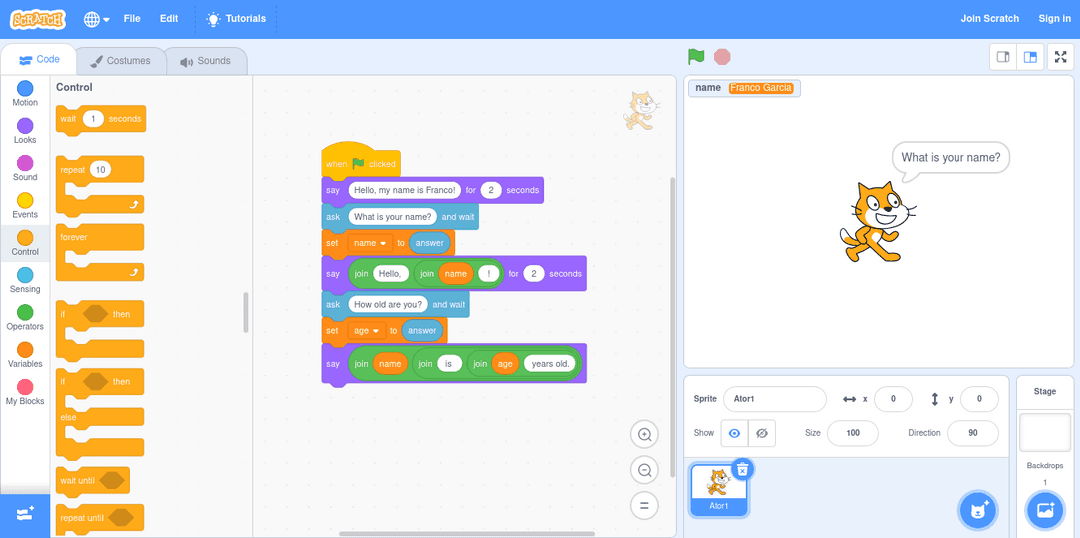Open the File menu
Viewport: 1080px width, 538px height.
click(132, 19)
